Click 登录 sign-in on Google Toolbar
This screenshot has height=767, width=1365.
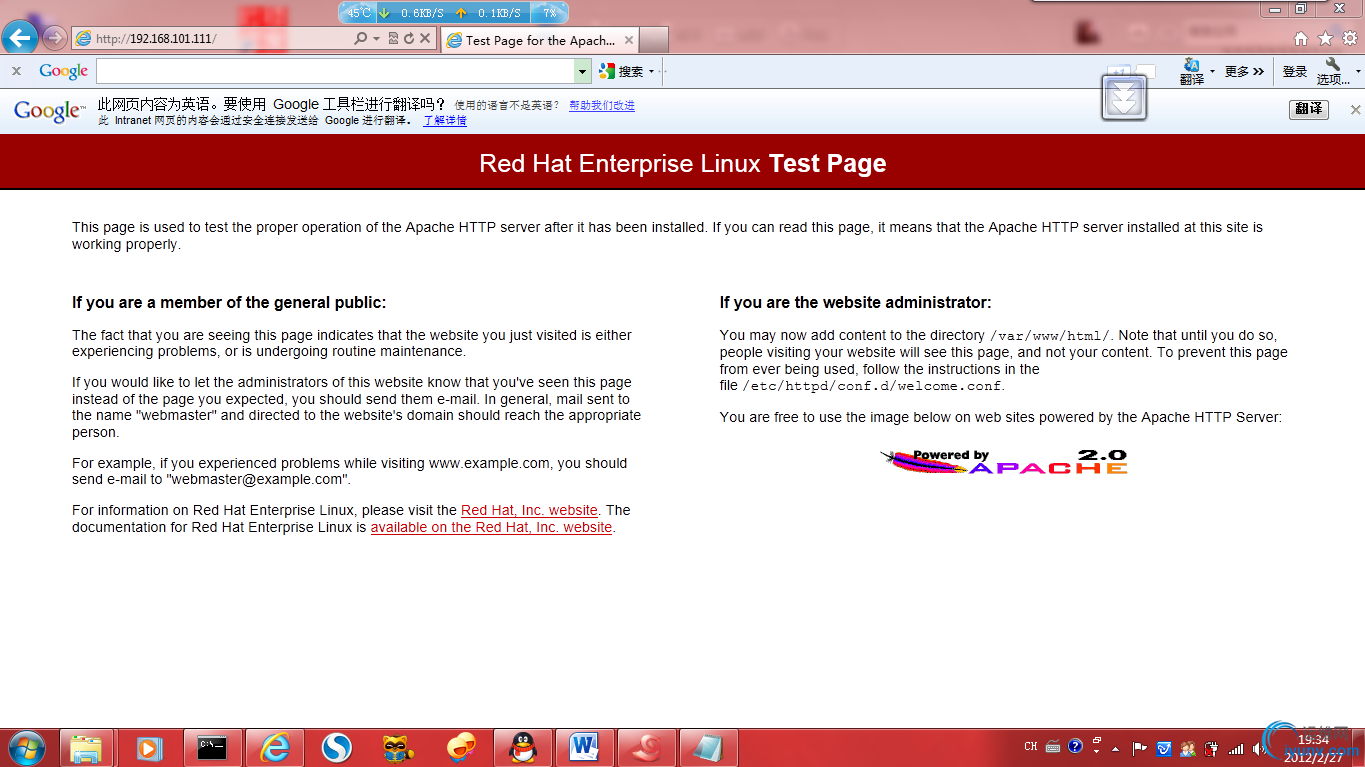coord(1295,71)
